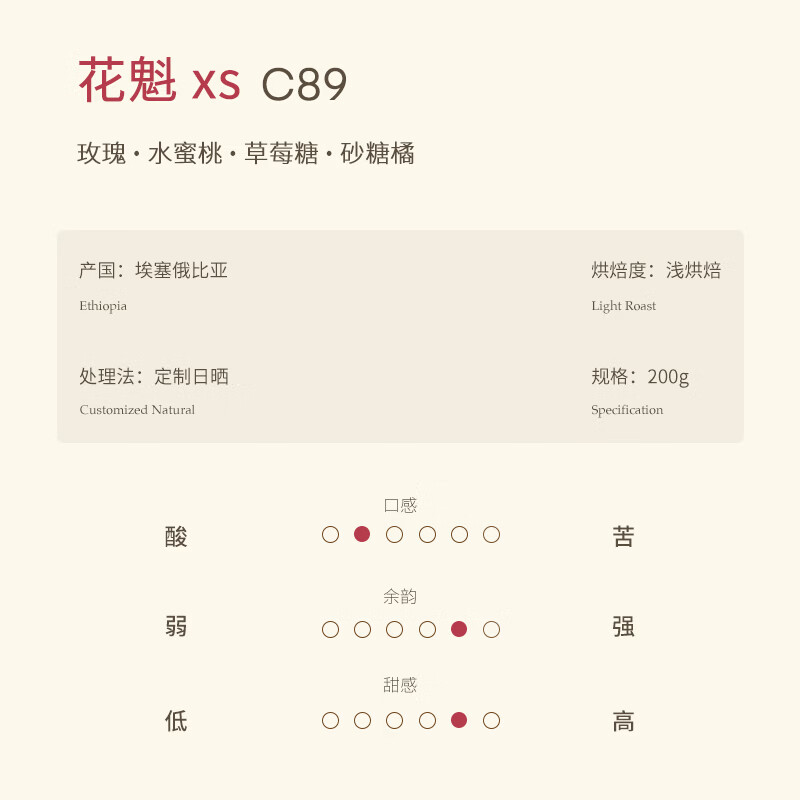800x800 pixels.
Task: Click the 甜感 heading above the dots
Action: (x=400, y=685)
